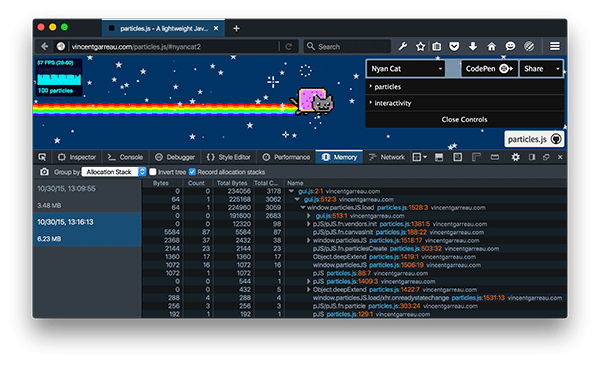Image resolution: width=600 pixels, height=365 pixels.
Task: Expand the interactivity controls folder
Action: pos(465,103)
